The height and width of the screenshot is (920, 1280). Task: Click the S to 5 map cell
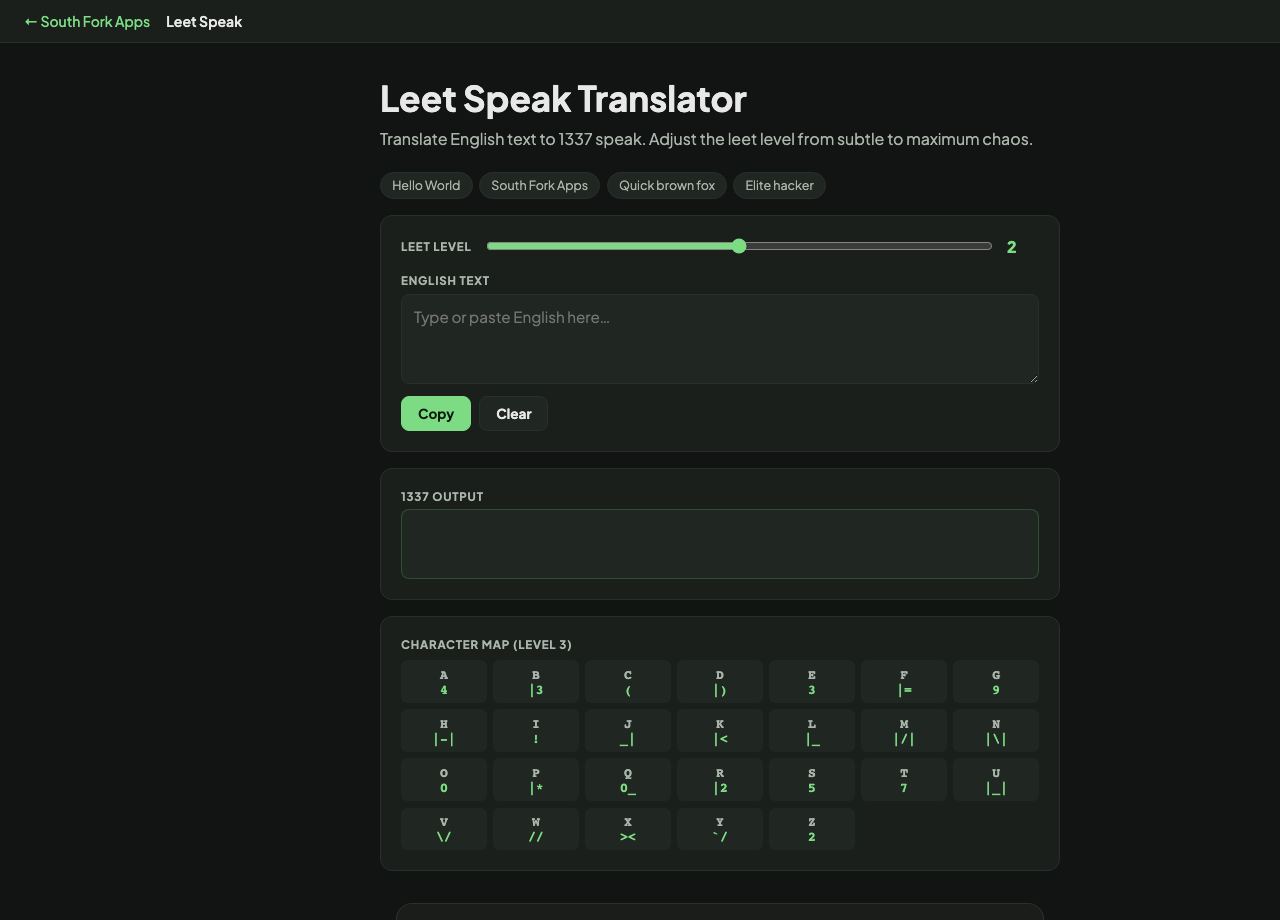pos(812,780)
